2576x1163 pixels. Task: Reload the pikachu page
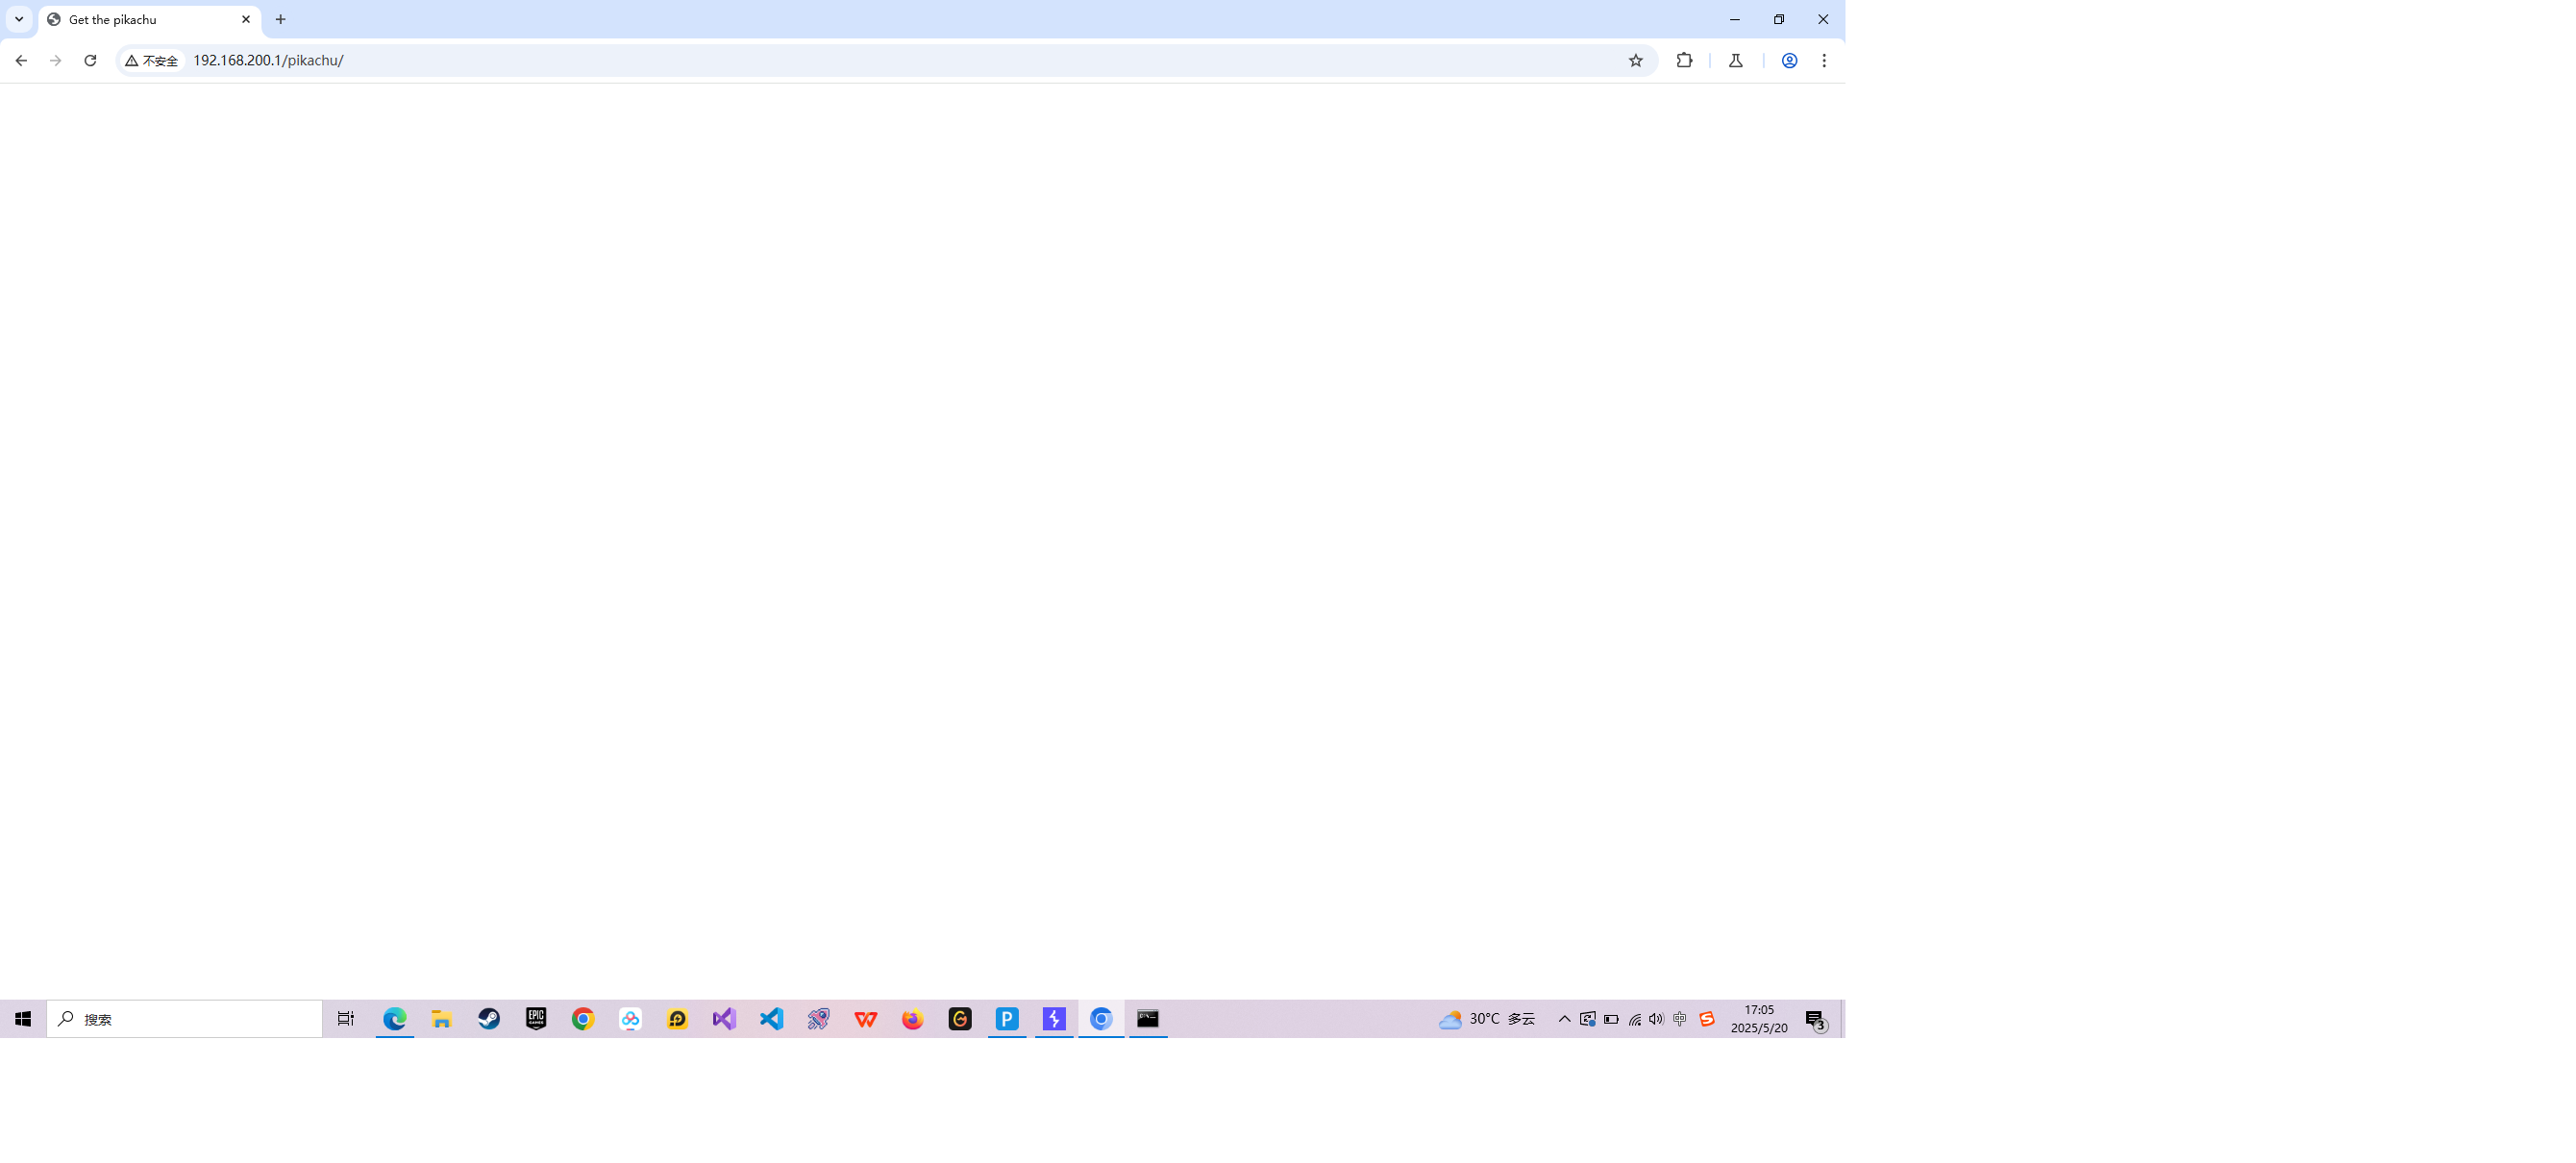coord(90,61)
